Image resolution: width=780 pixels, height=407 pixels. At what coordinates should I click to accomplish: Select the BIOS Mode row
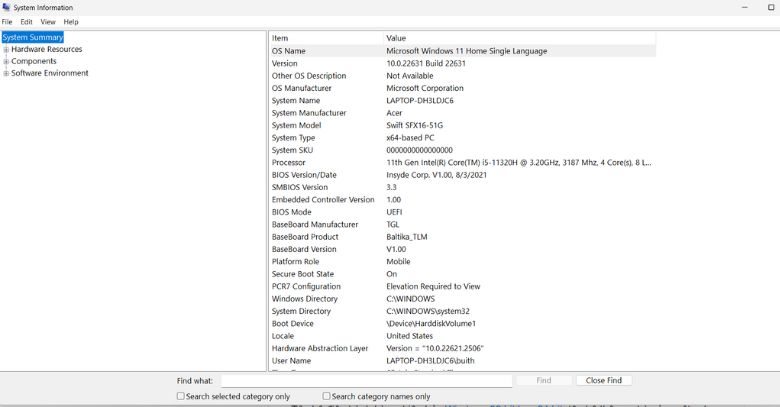coord(463,212)
